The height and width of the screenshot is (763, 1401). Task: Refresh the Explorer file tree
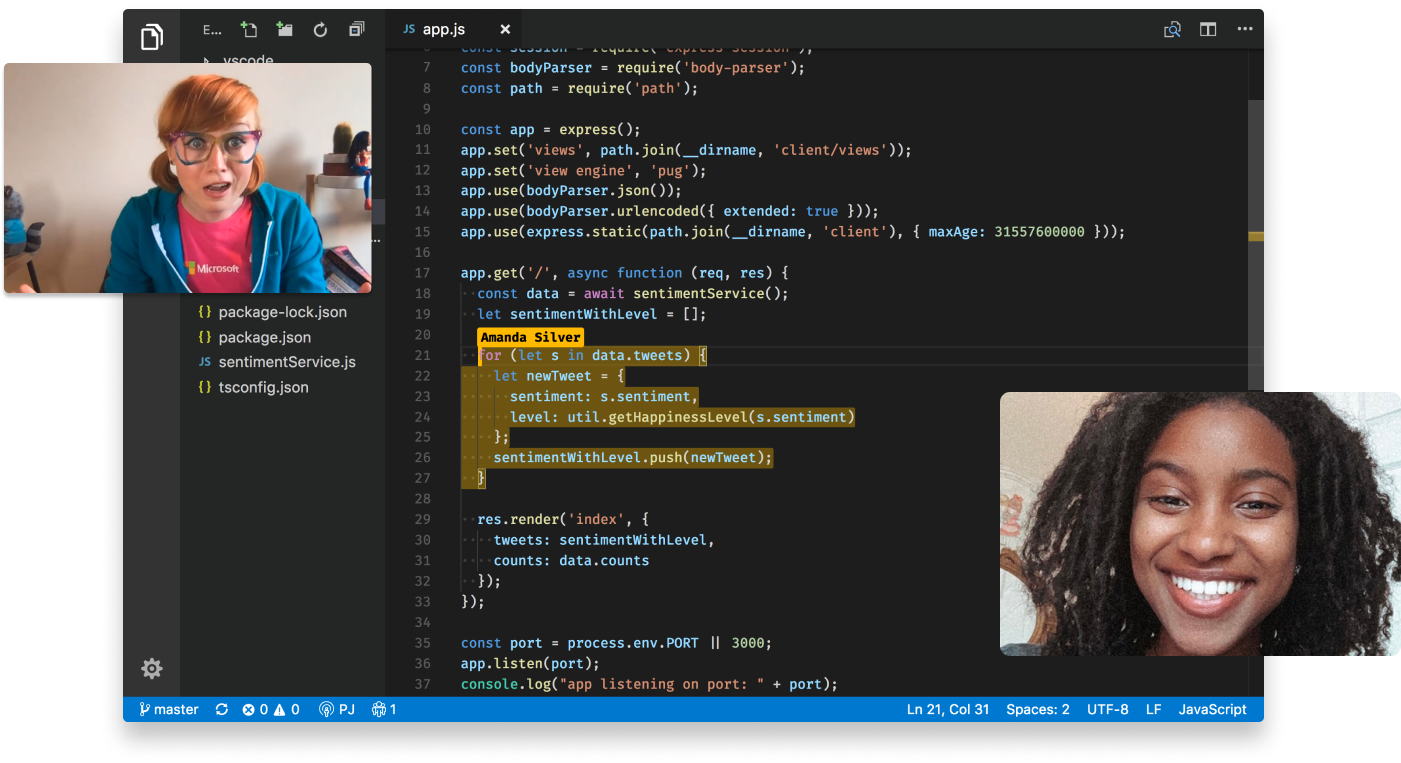pos(320,30)
